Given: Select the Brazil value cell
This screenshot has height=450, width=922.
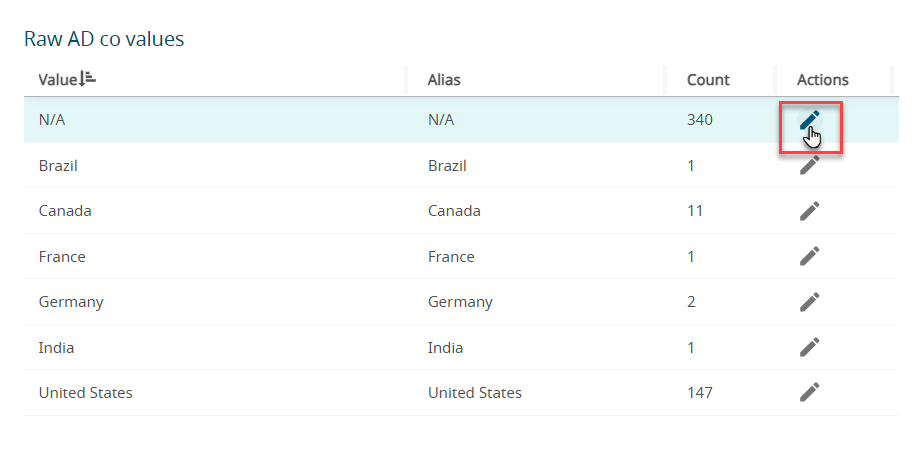Looking at the screenshot, I should (58, 166).
